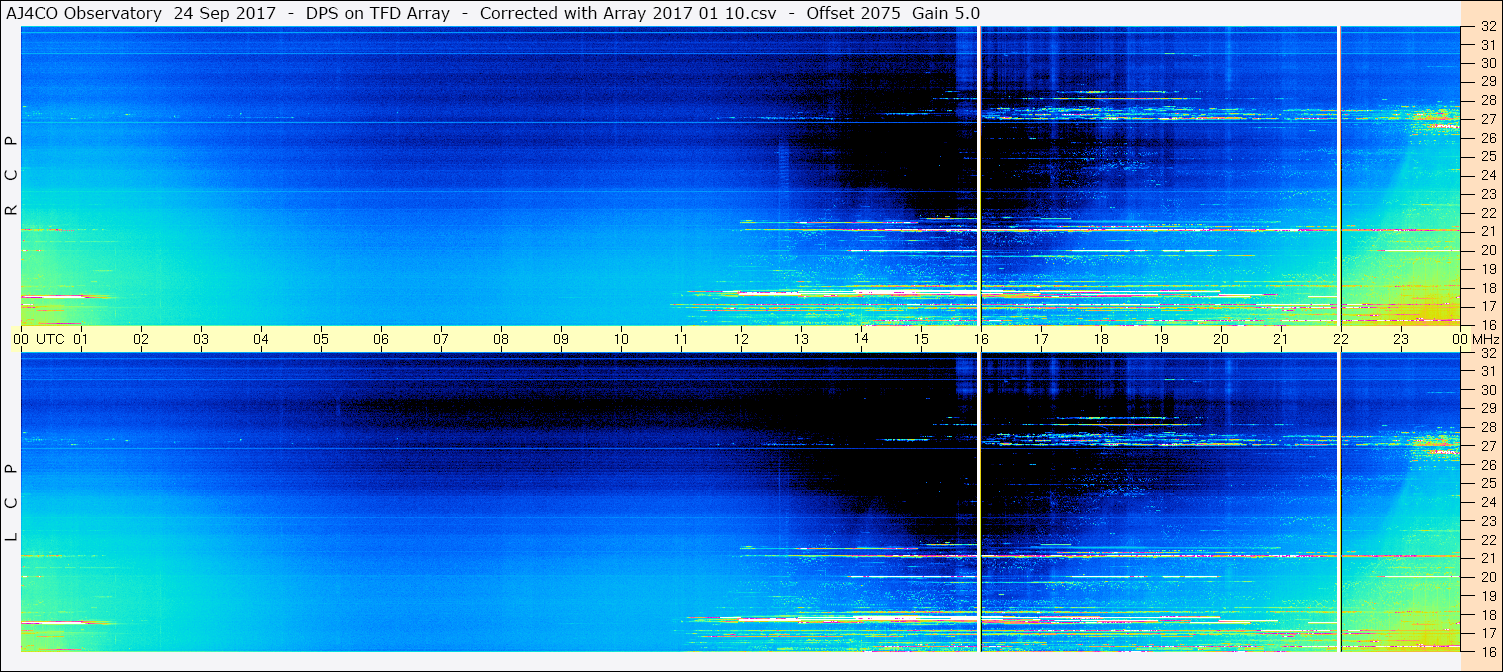The width and height of the screenshot is (1503, 672).
Task: Click the 23 MHz label on the RCP frequency scale
Action: (1487, 194)
